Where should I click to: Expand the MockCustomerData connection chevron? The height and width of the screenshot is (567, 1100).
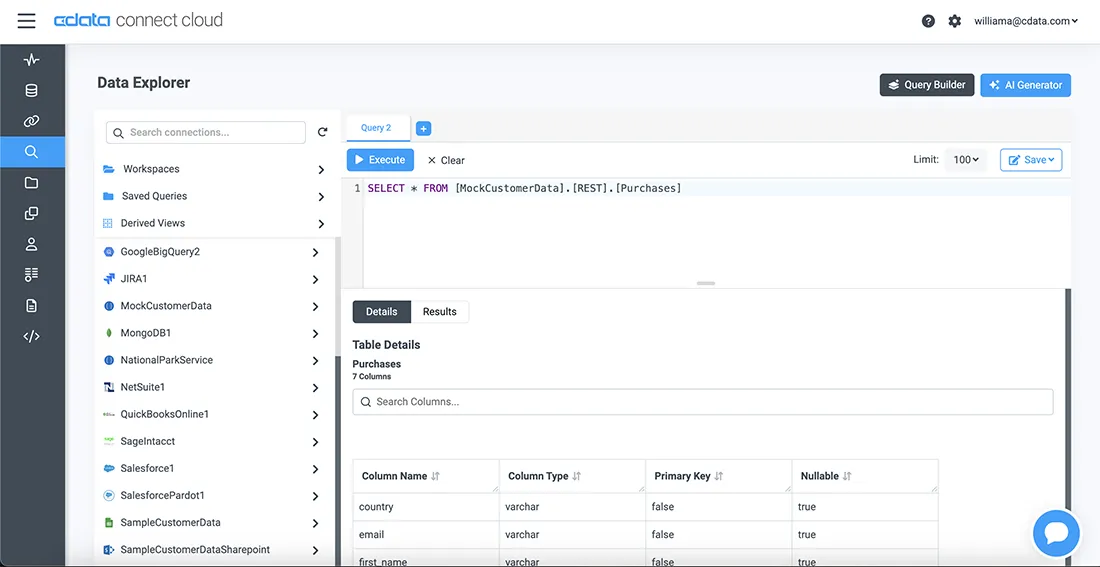(316, 307)
